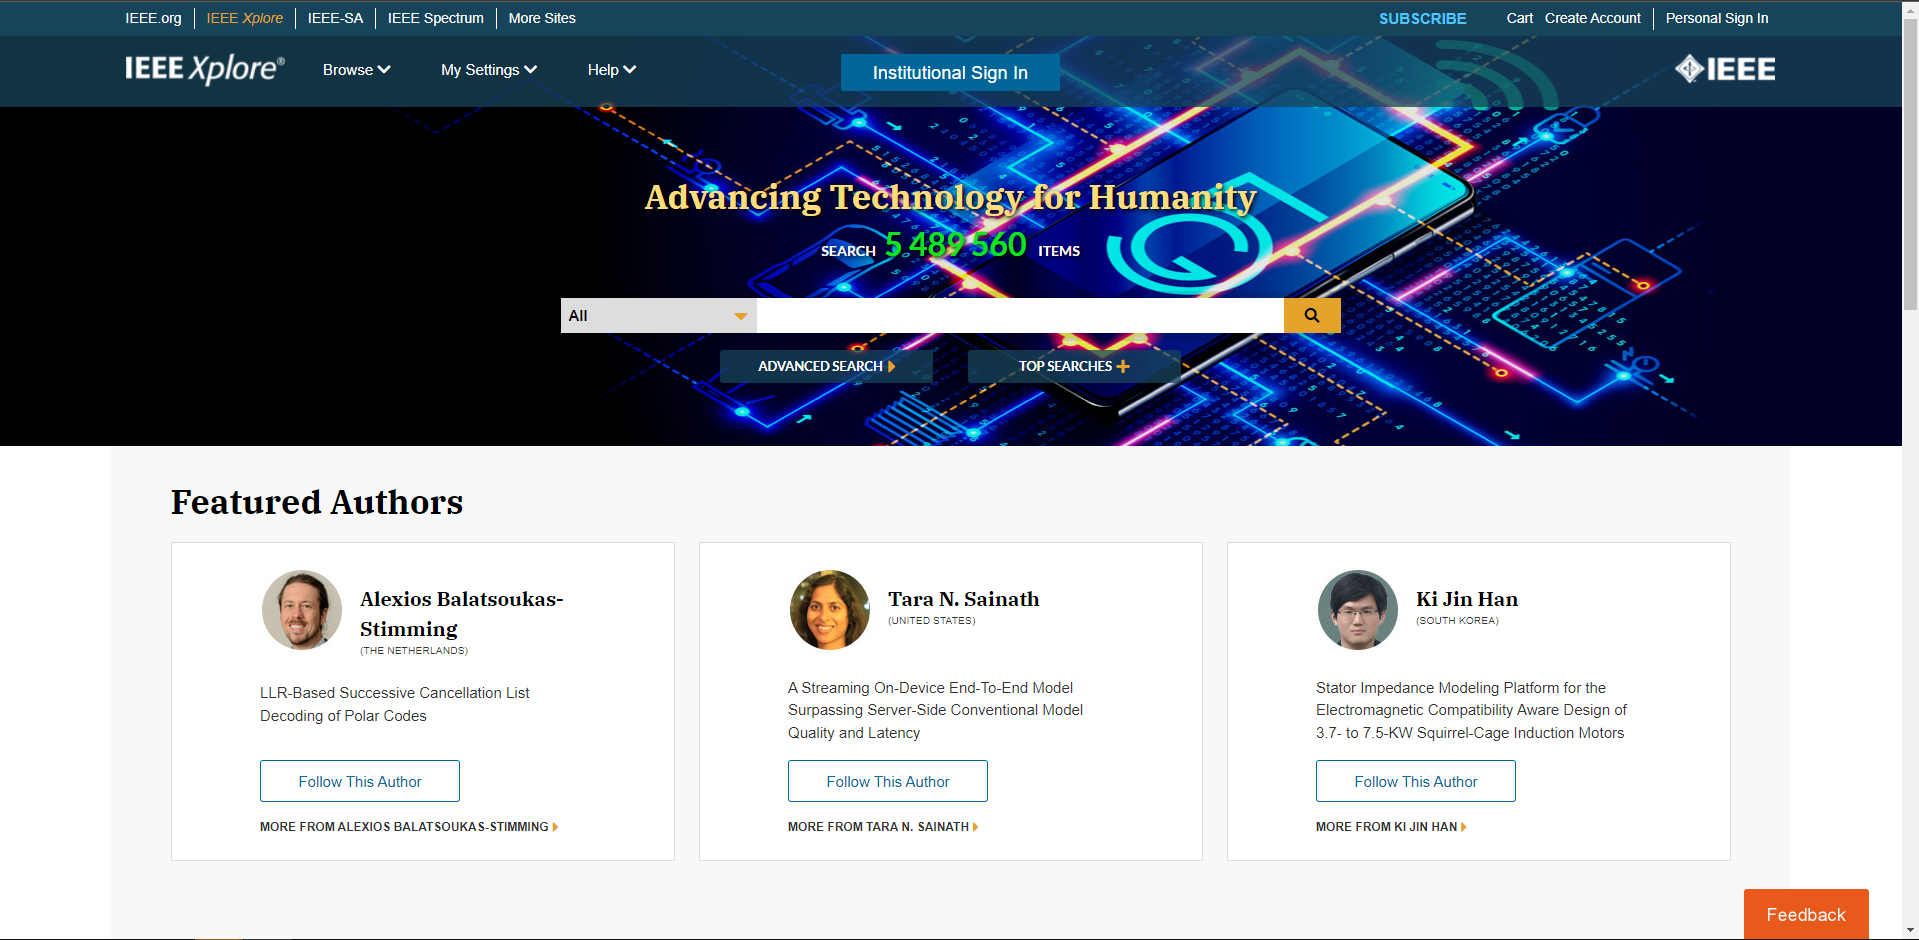Click More From Tara N. Sainath

(883, 827)
